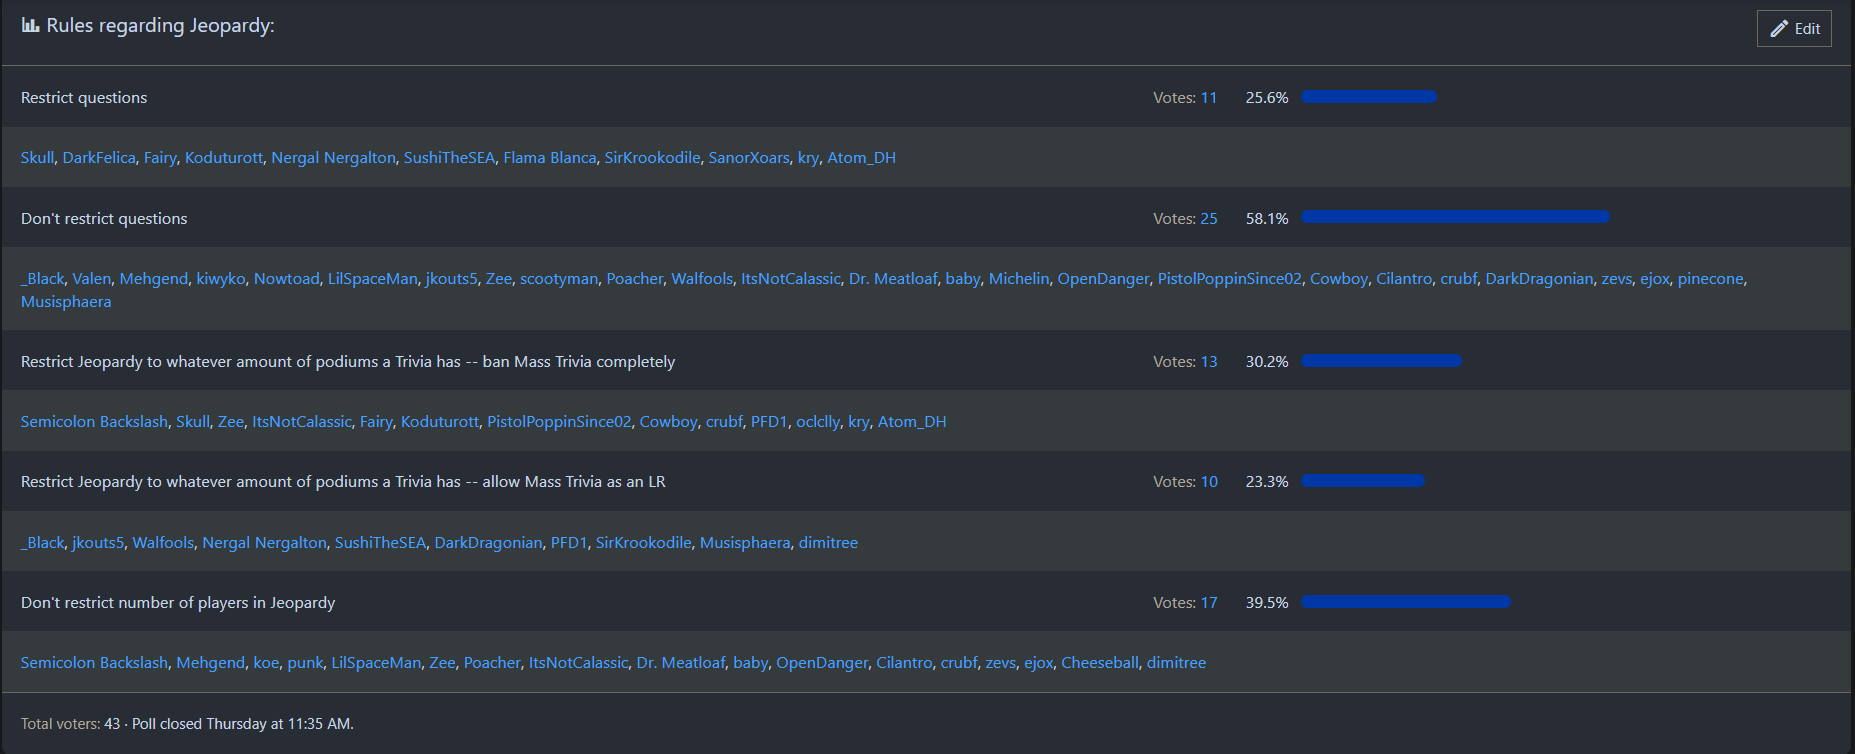Click the 58.1% progress bar
This screenshot has width=1855, height=754.
pyautogui.click(x=1455, y=217)
